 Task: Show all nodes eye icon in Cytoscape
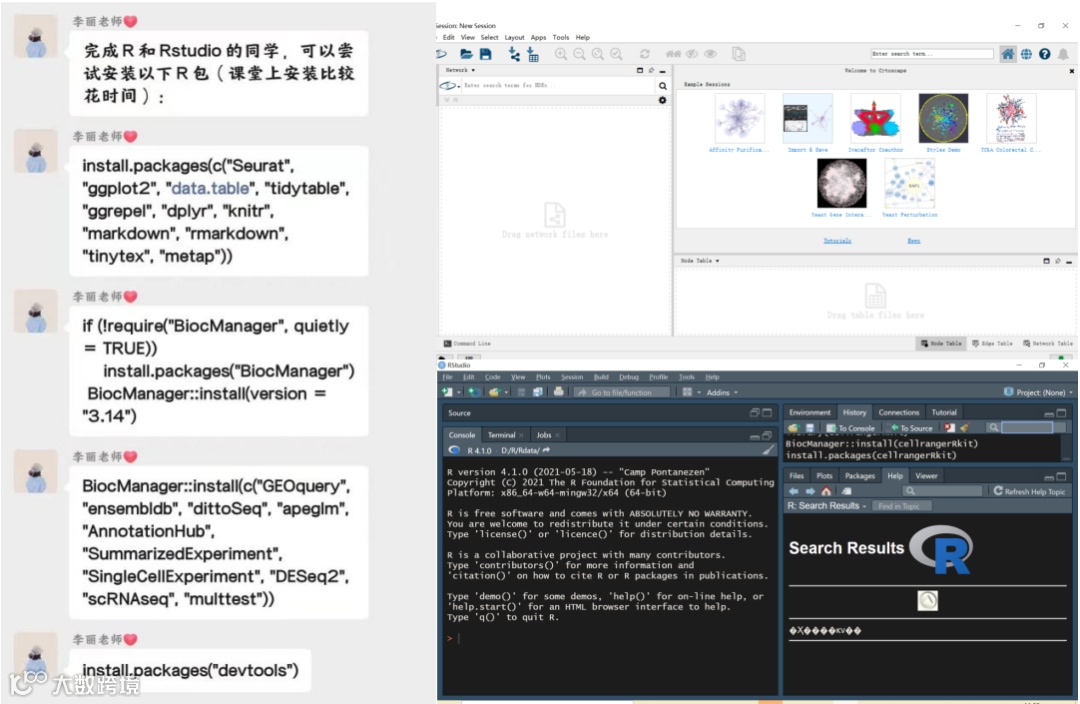pos(710,54)
